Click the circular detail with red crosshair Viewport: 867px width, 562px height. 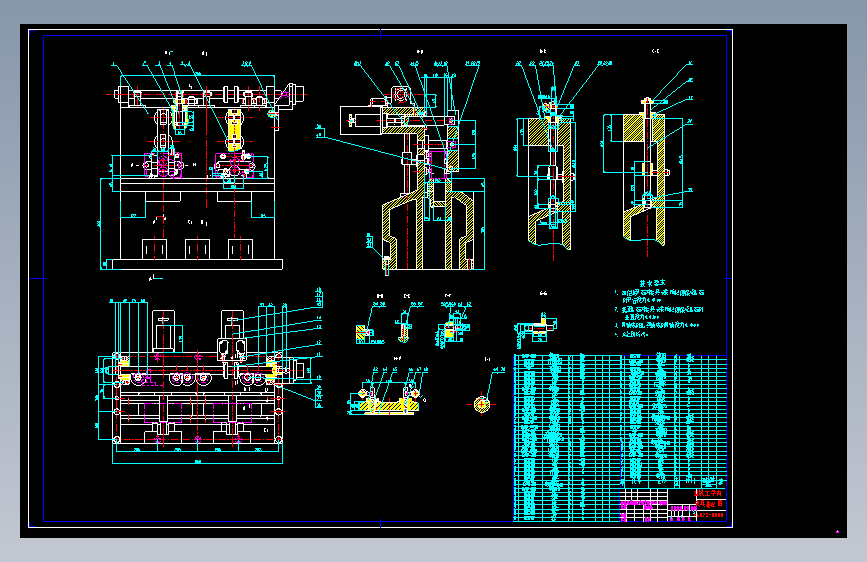point(482,404)
